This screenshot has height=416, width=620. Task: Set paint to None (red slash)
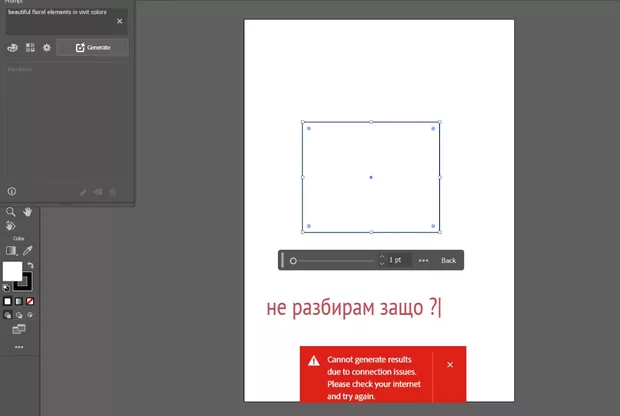[29, 300]
